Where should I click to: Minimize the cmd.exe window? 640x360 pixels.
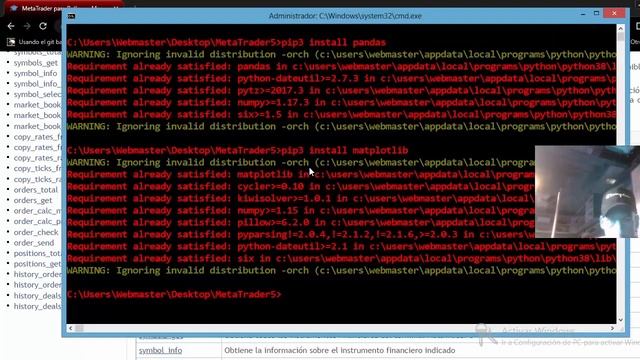[583, 14]
